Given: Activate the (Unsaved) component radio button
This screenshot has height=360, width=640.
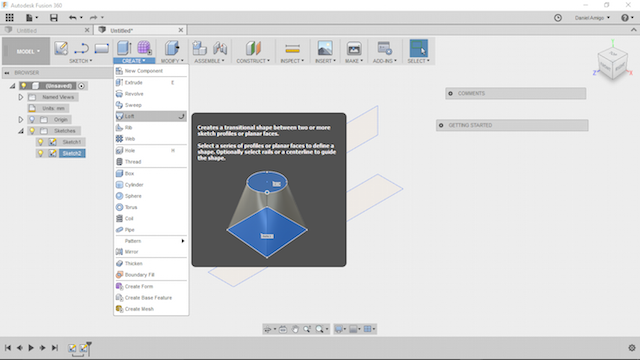Looking at the screenshot, I should [x=81, y=86].
